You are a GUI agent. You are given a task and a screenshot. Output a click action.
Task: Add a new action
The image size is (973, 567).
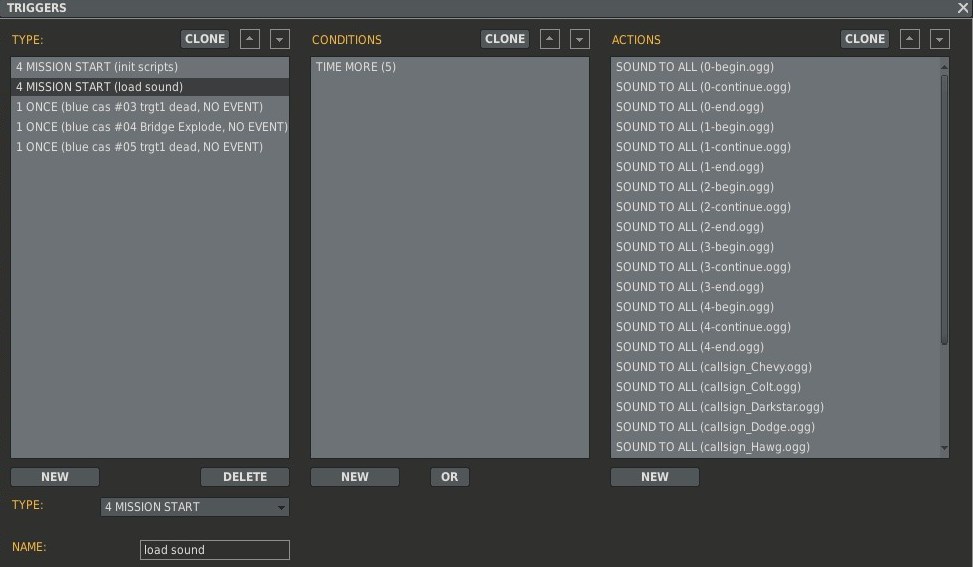[x=655, y=476]
